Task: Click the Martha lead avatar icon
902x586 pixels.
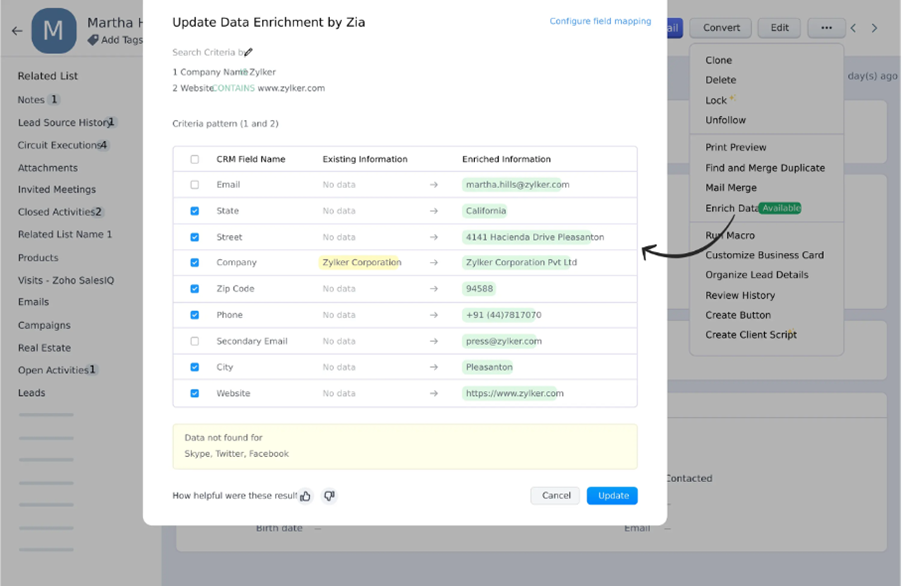Action: coord(54,31)
